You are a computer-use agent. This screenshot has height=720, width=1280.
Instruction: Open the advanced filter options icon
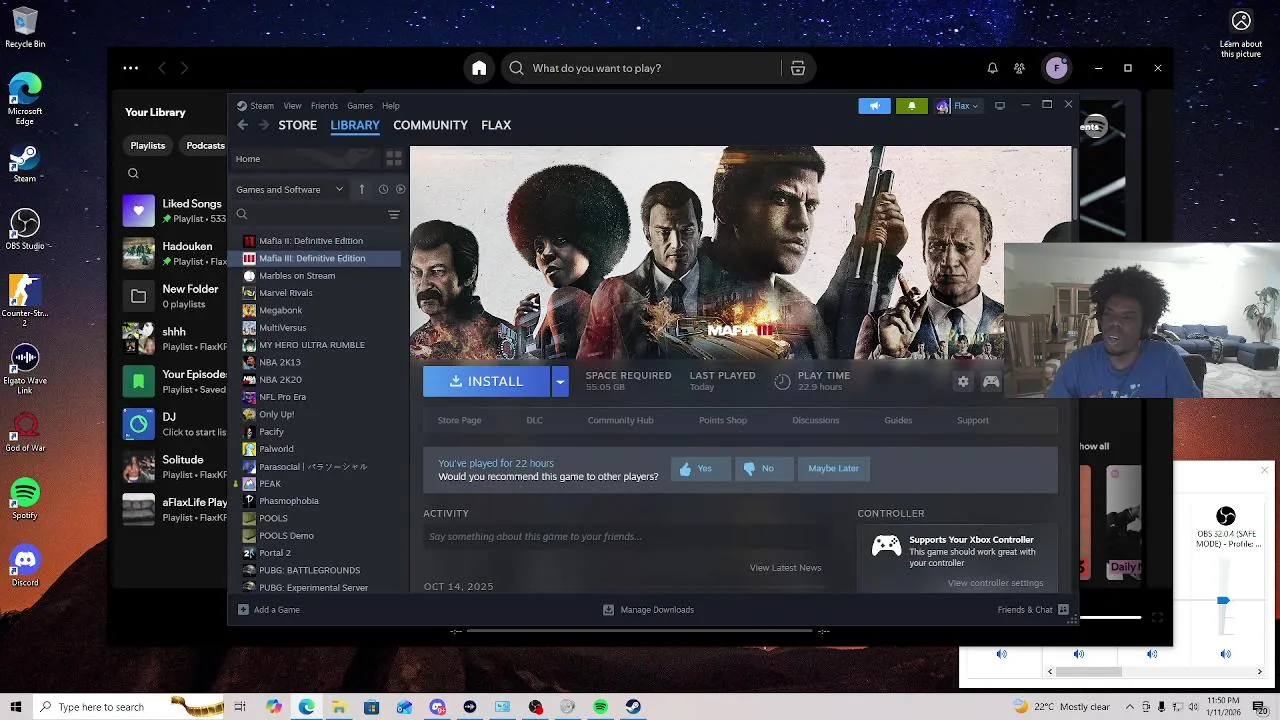pyautogui.click(x=394, y=215)
